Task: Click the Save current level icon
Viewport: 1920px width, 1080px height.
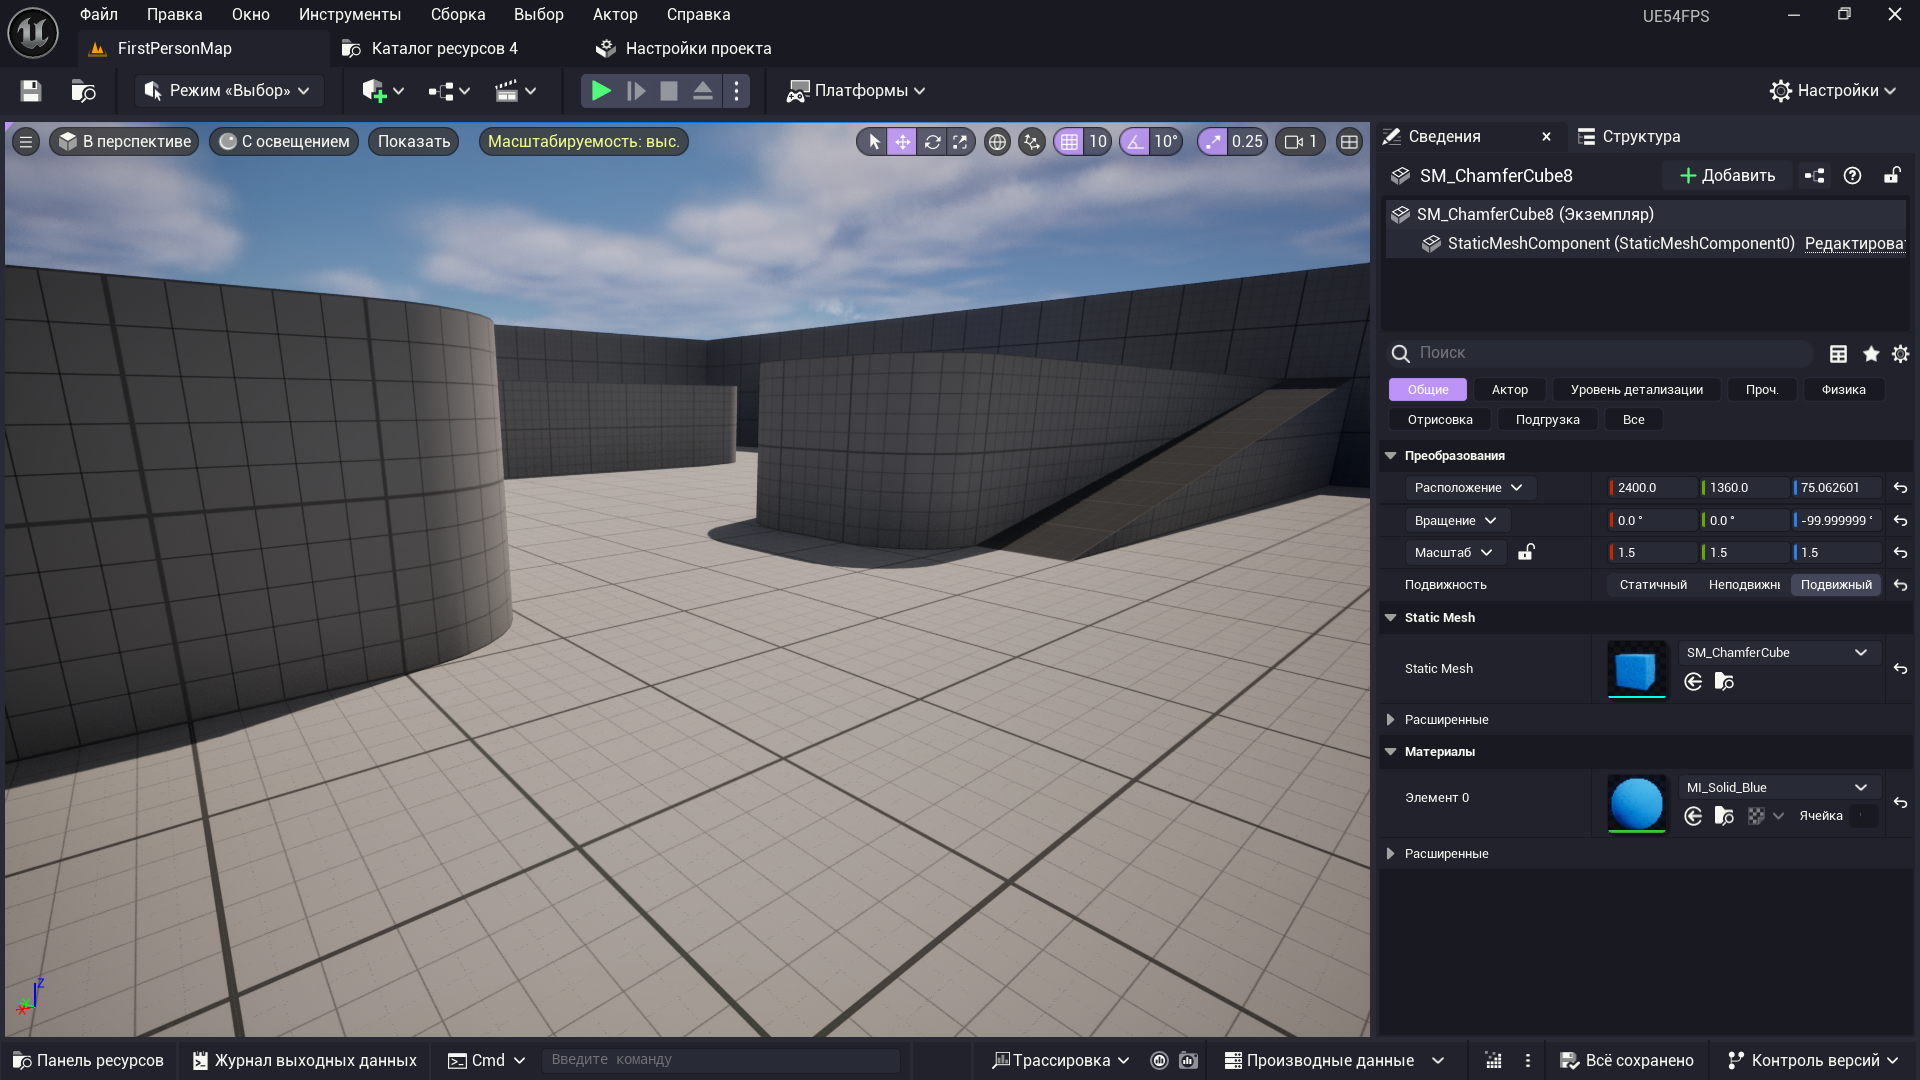Action: (x=31, y=91)
